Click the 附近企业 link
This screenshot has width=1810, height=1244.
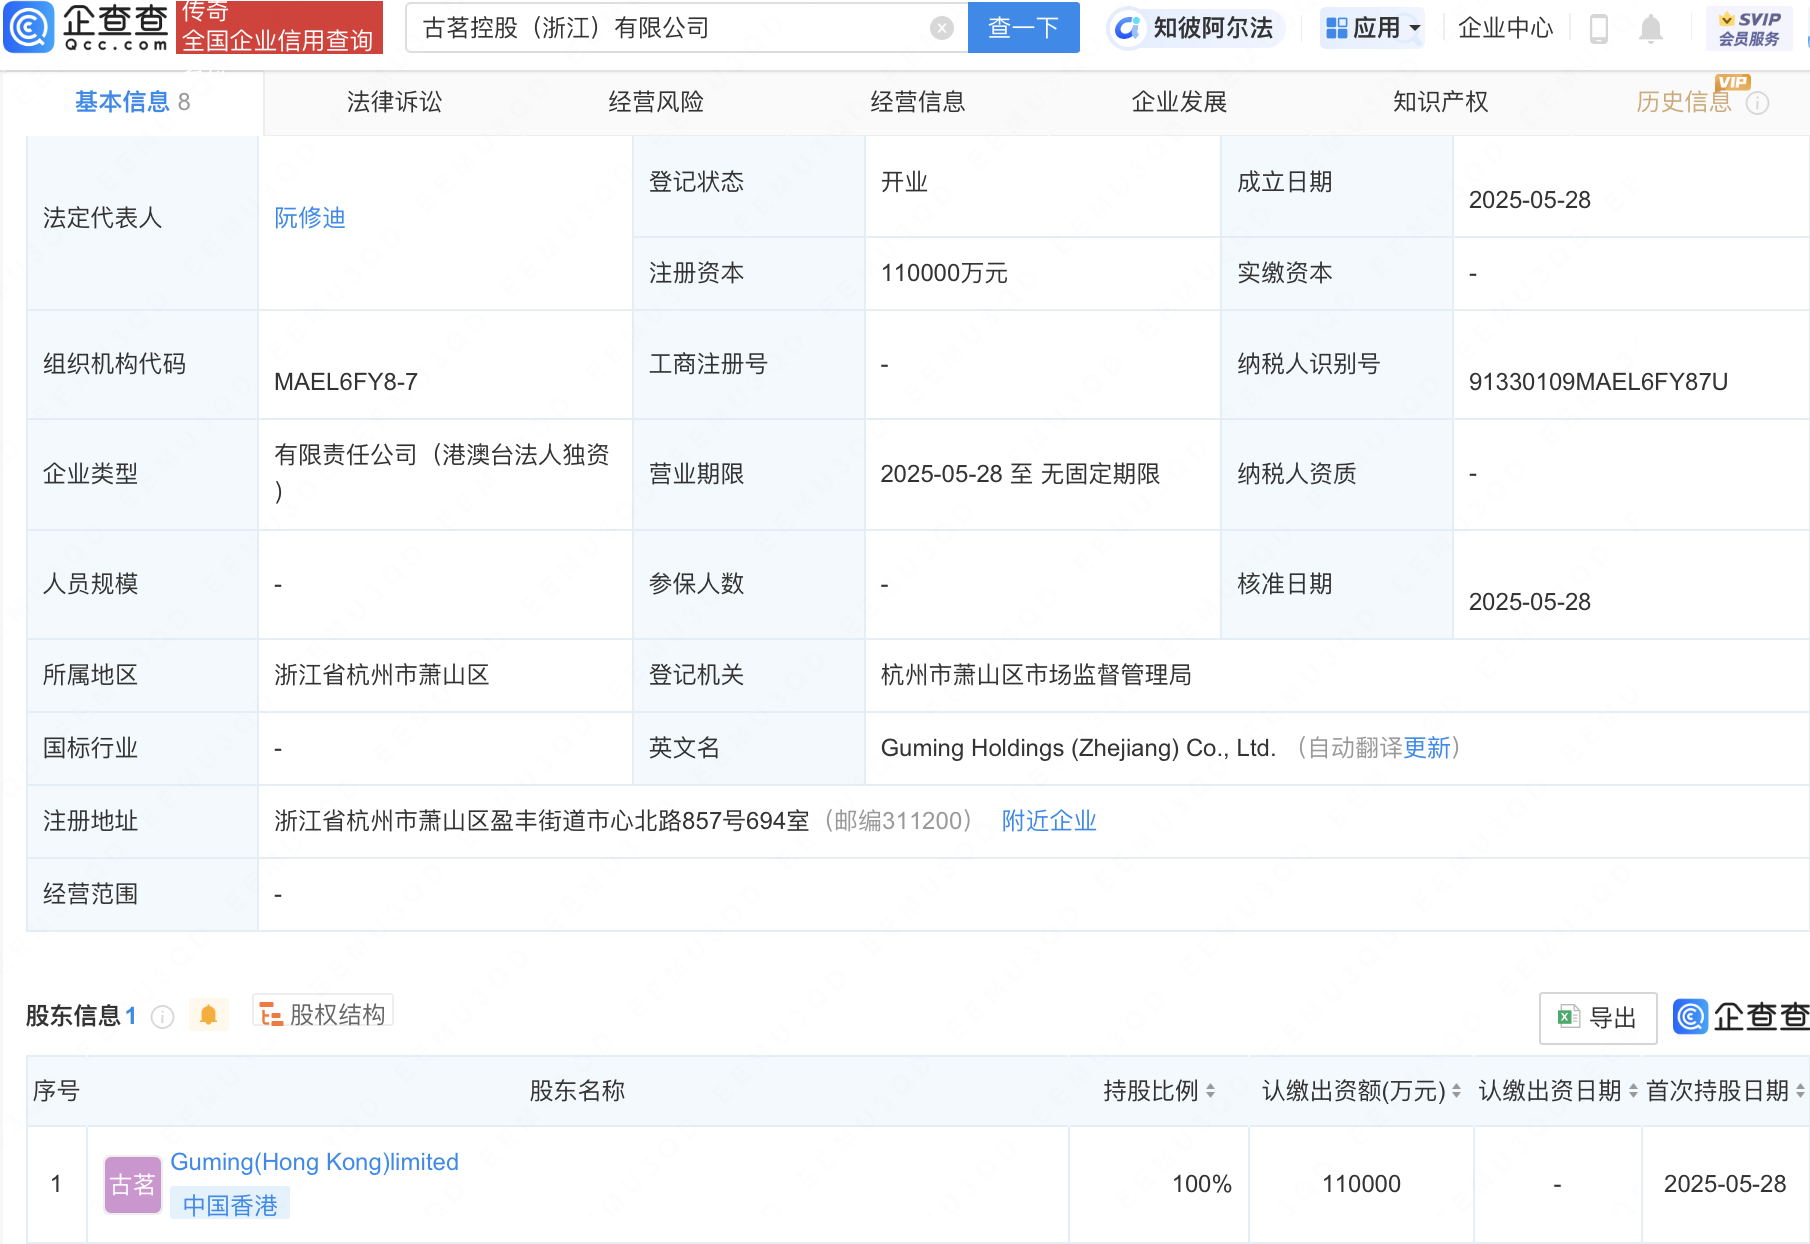point(1049,821)
